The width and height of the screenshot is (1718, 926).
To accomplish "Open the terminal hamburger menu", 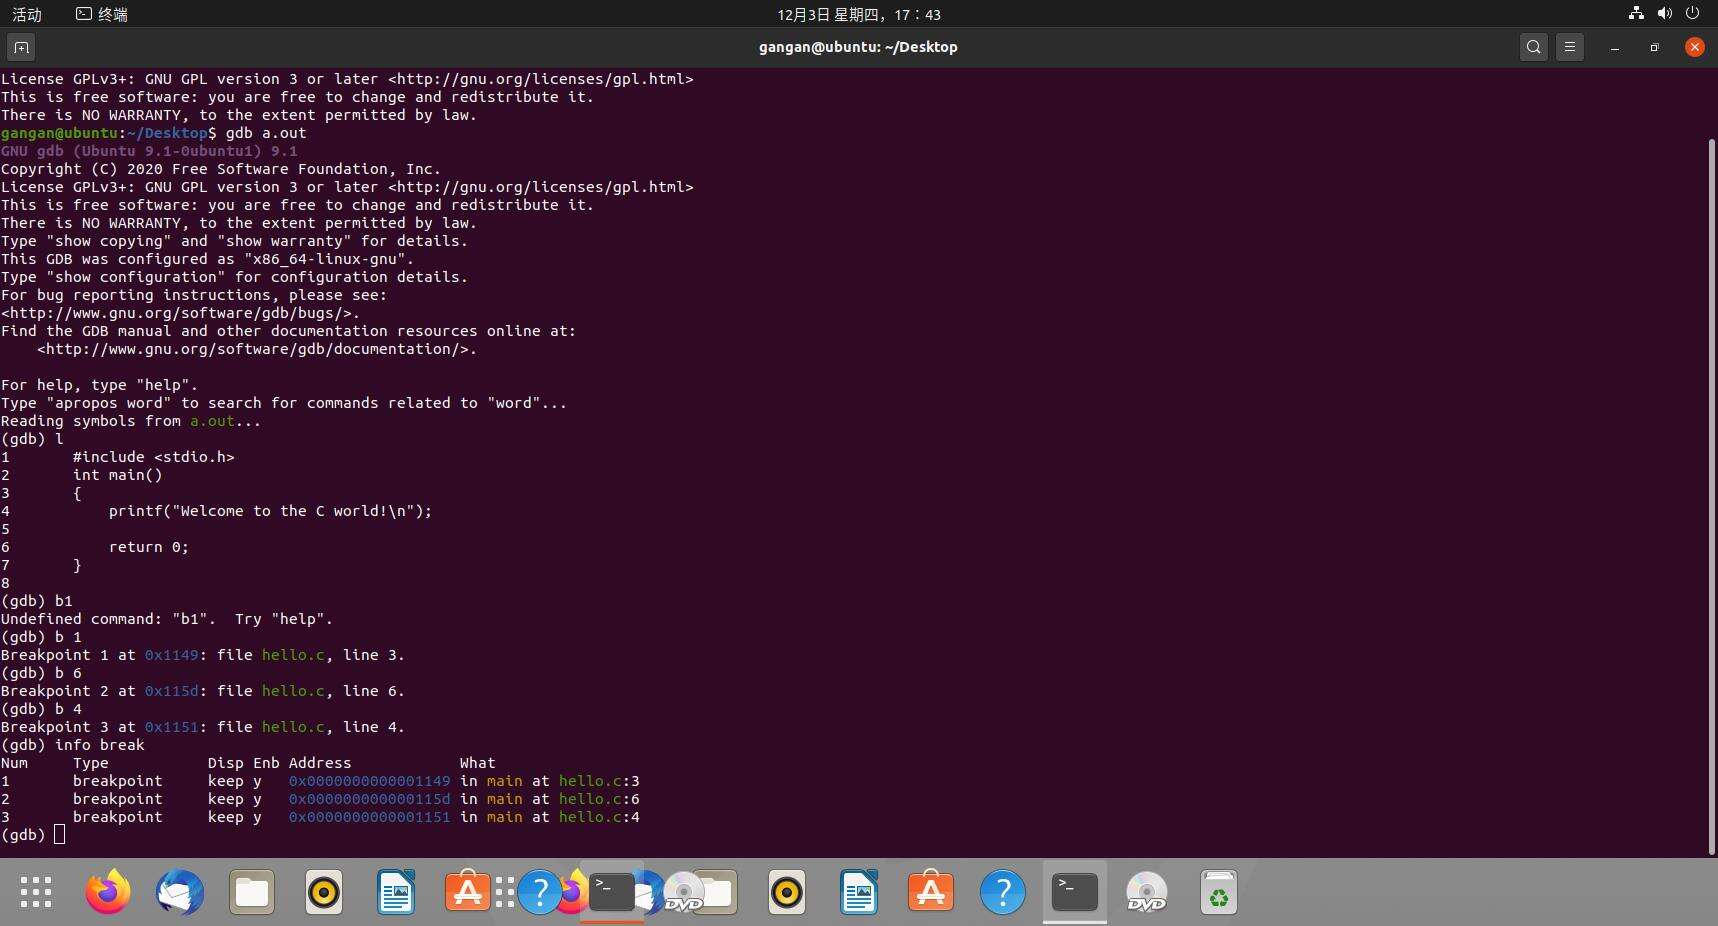I will click(x=1569, y=47).
